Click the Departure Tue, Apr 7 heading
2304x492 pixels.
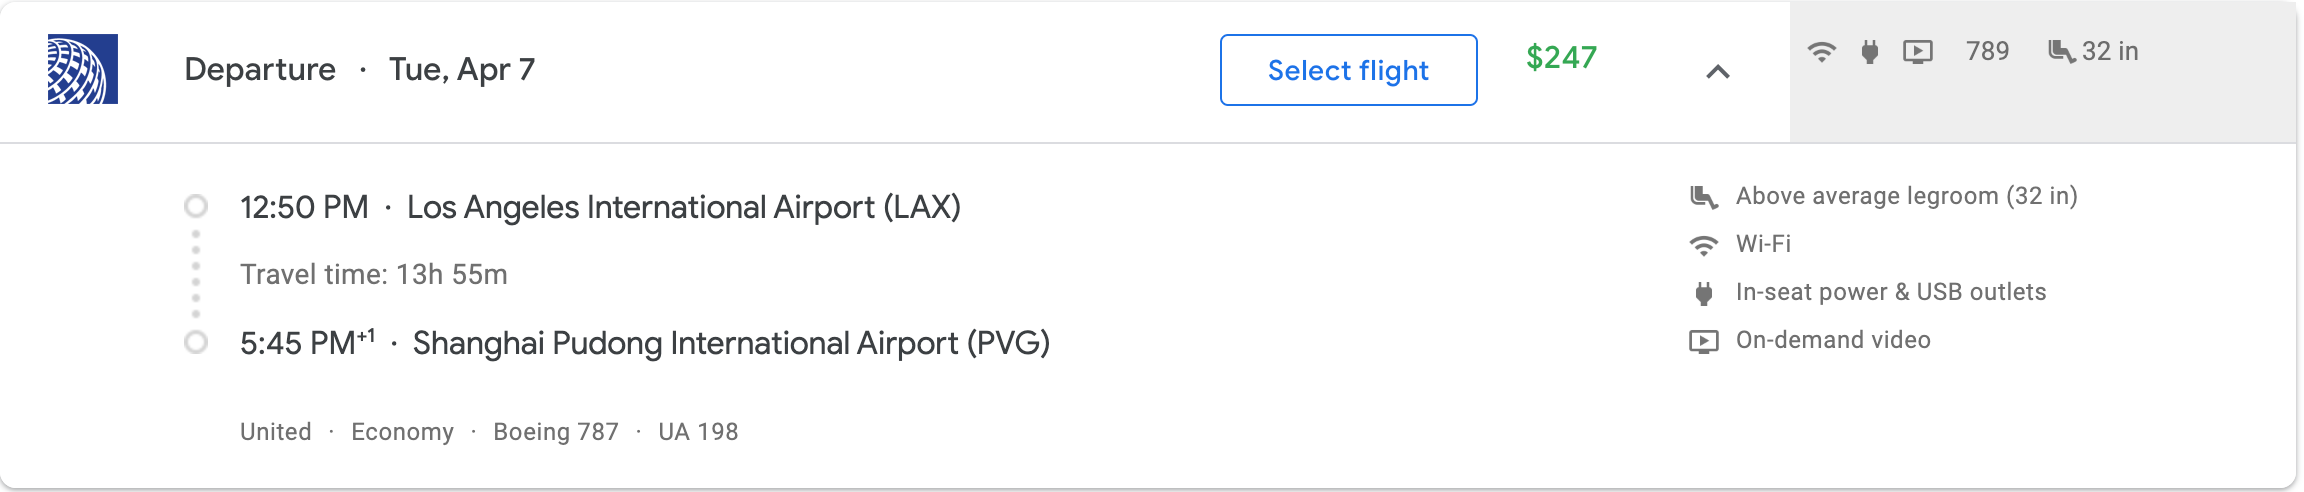pyautogui.click(x=360, y=69)
